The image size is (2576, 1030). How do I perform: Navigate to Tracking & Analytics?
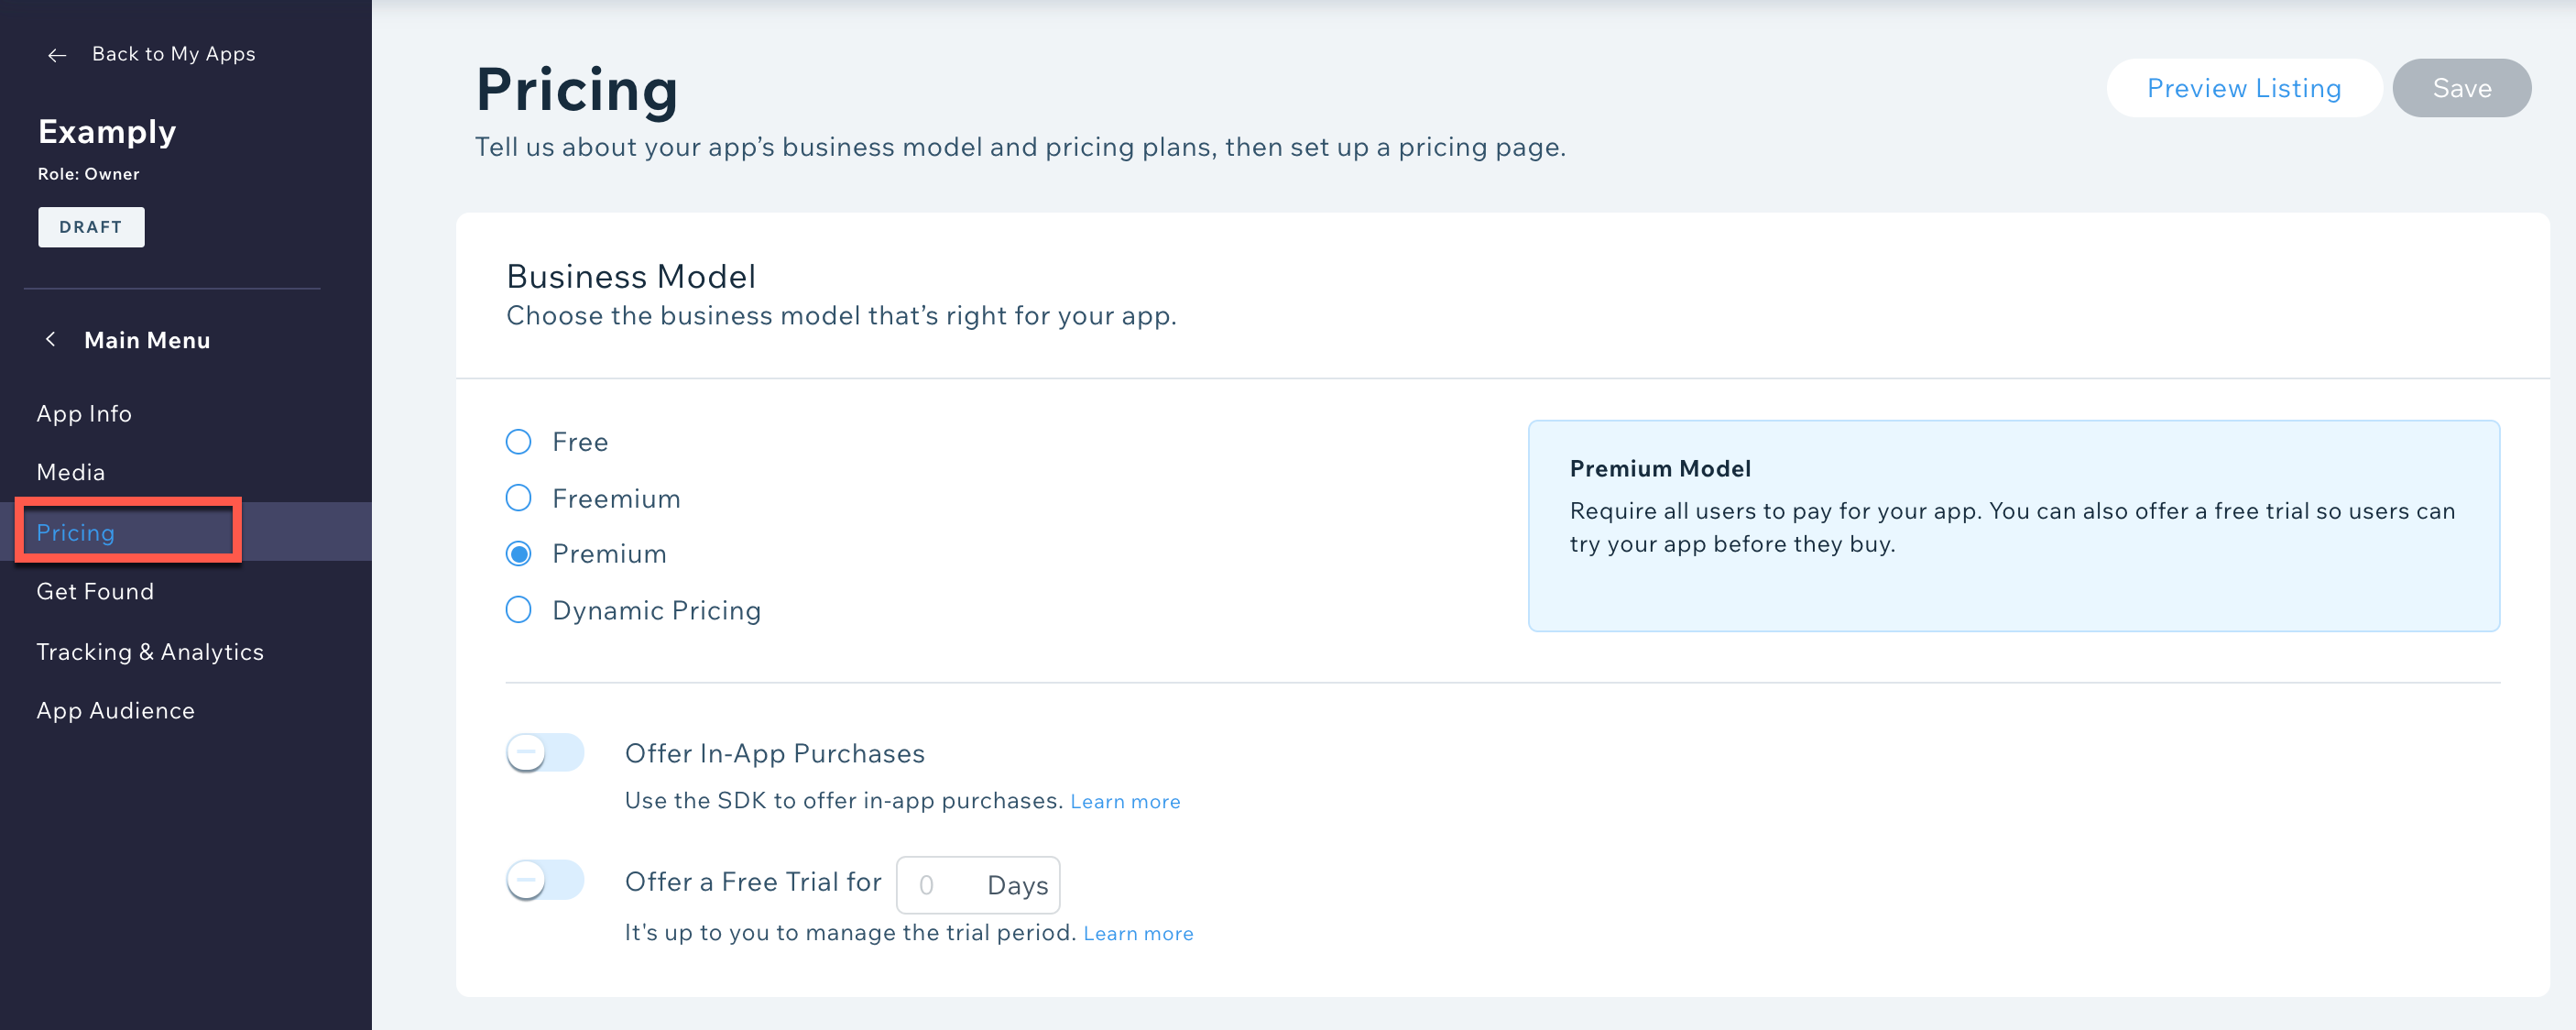pyautogui.click(x=150, y=652)
